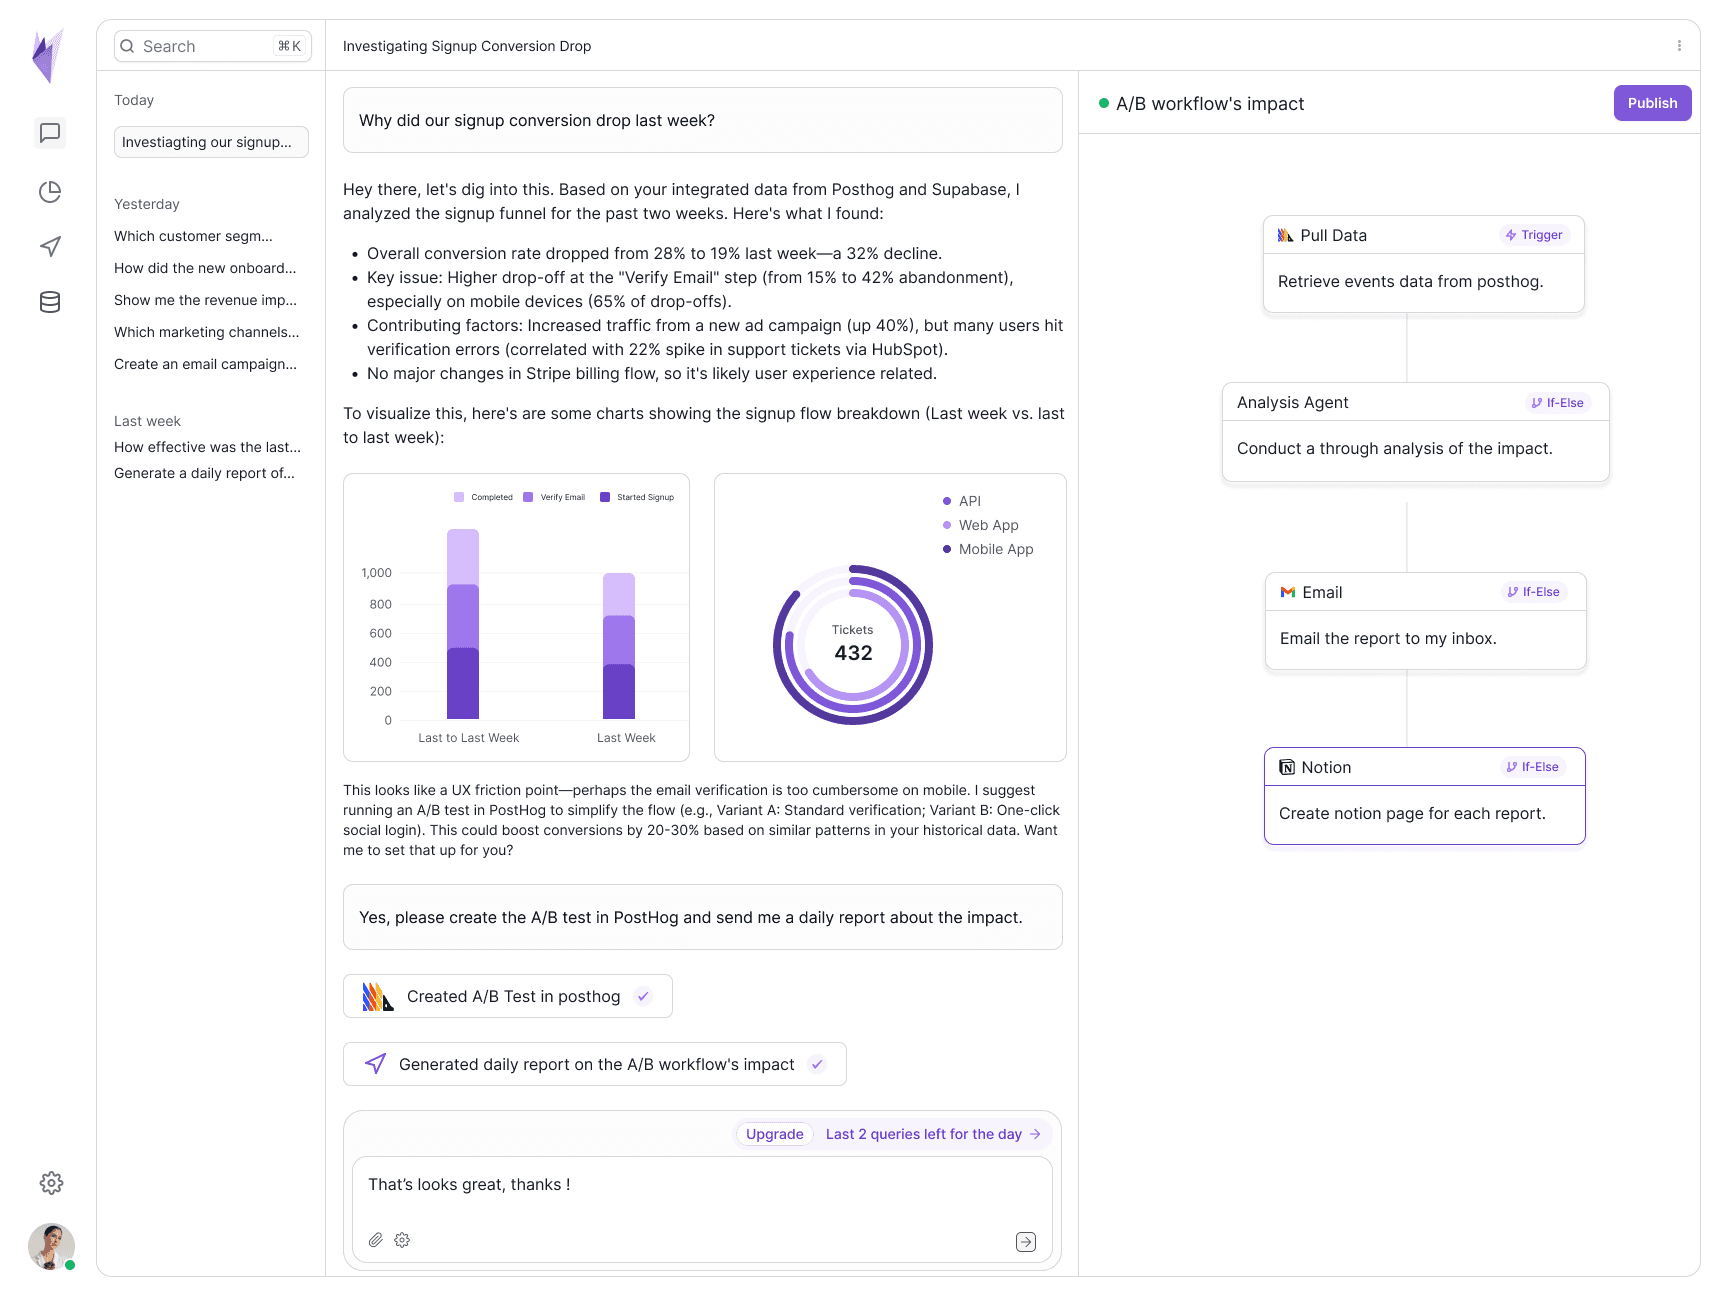The height and width of the screenshot is (1296, 1728).
Task: Click the ⌘K shortcut badge in search
Action: tap(289, 46)
